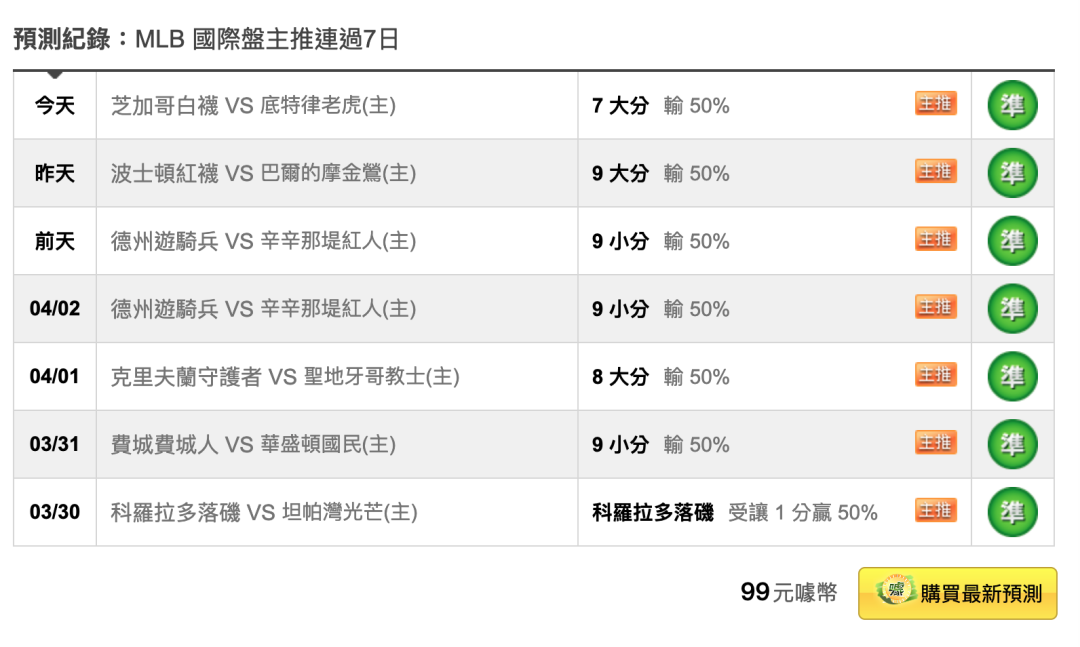1080x647 pixels.
Task: Open the 科羅拉多落磯 VS 坦帕灣光芒 game
Action: (x=264, y=512)
